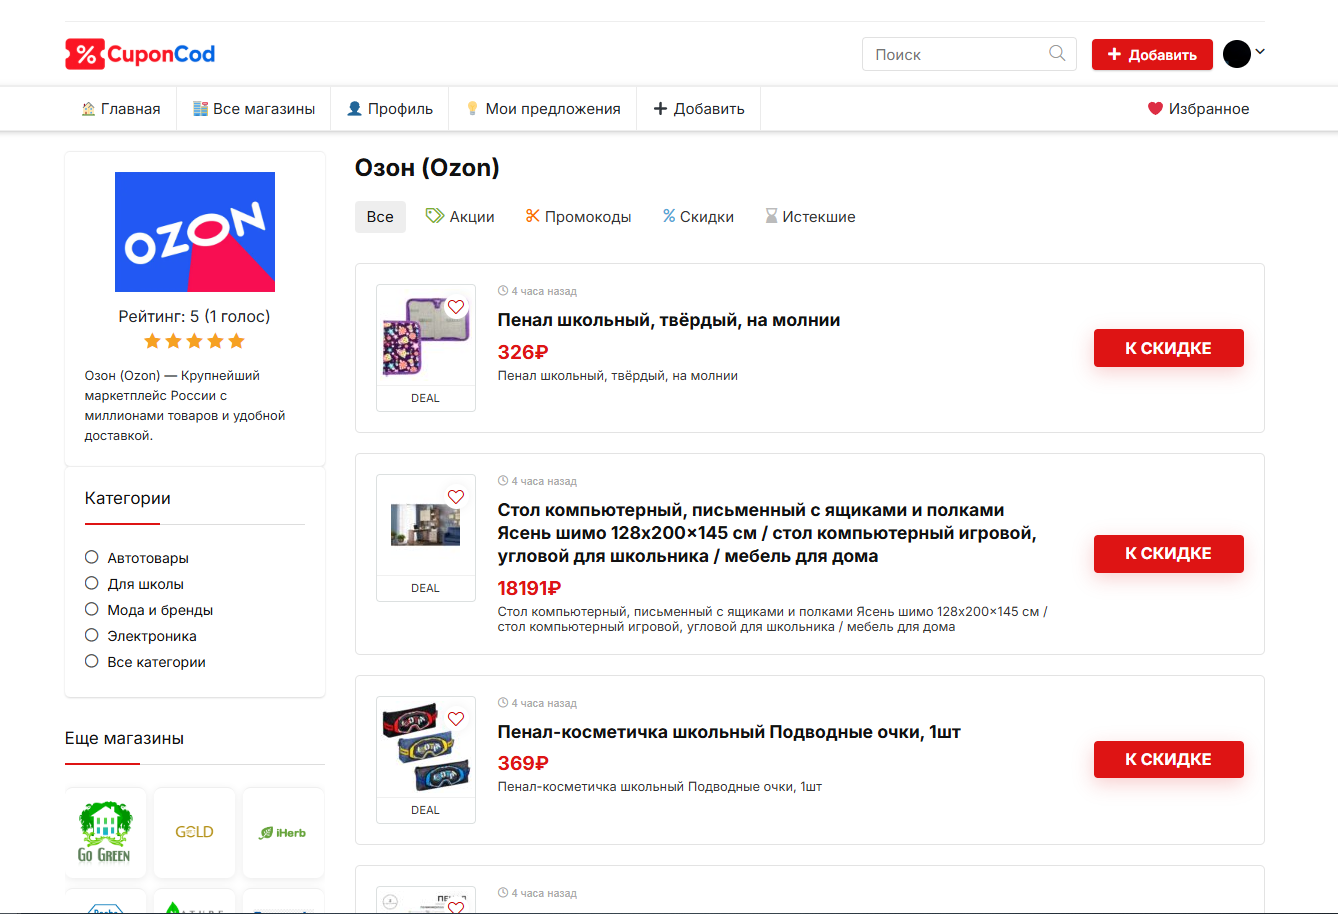Image resolution: width=1338 pixels, height=914 pixels.
Task: Open the Стол компьютерный title link
Action: [767, 533]
